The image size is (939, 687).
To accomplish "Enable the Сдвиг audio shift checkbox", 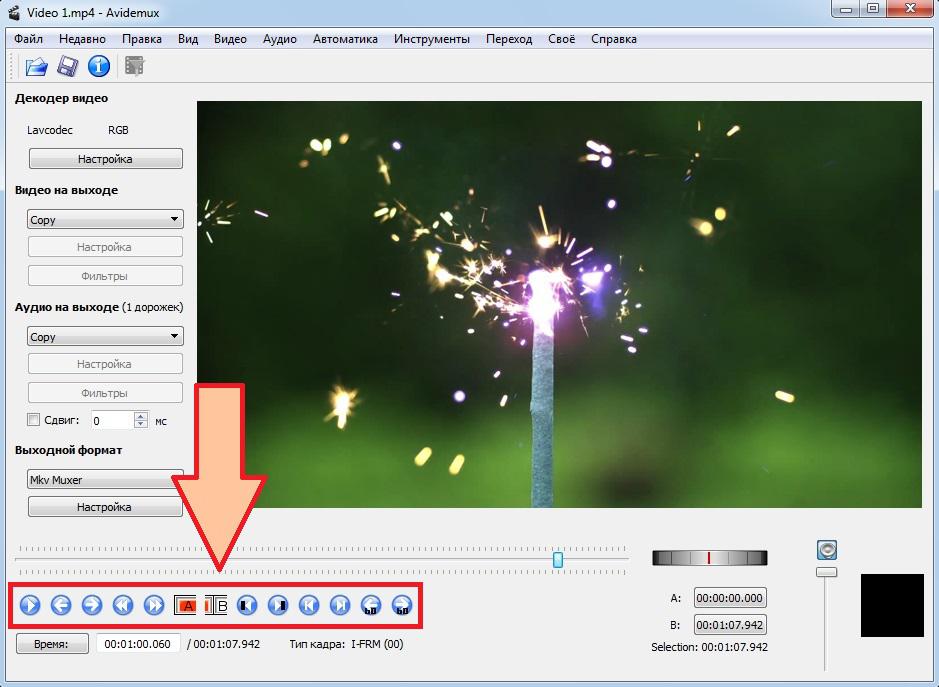I will pos(34,420).
